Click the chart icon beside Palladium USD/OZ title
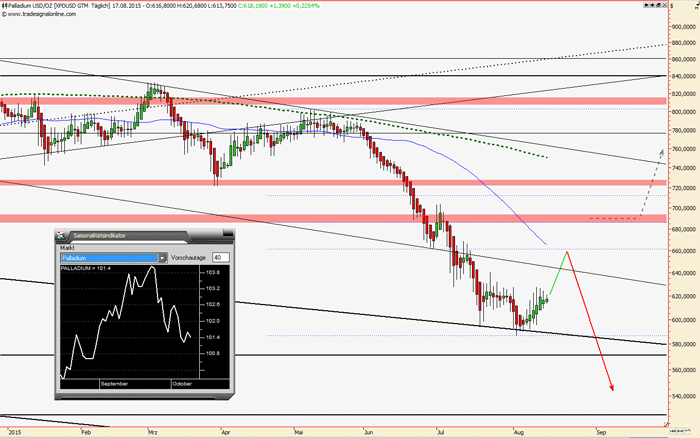The image size is (700, 438). (4, 5)
